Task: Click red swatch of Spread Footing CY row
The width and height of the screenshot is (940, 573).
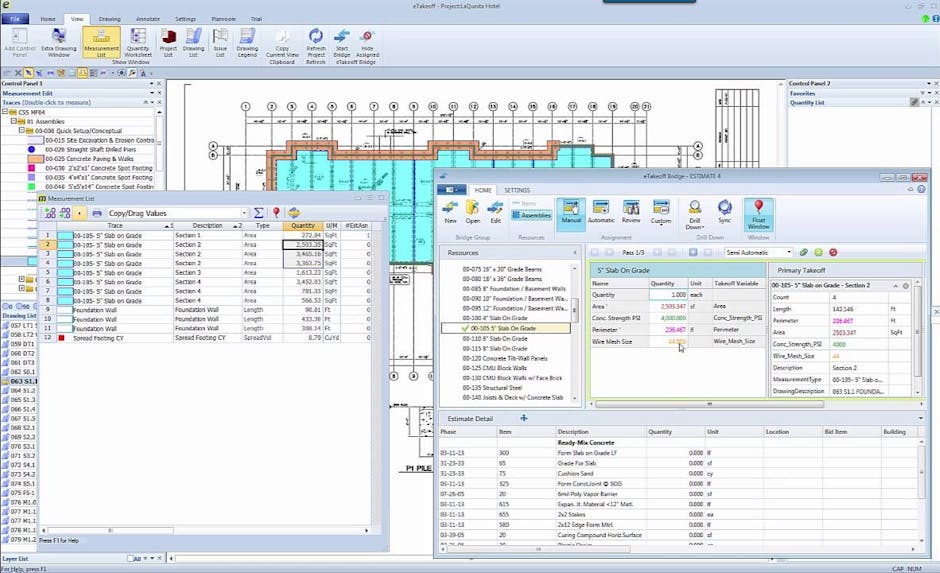Action: tap(61, 338)
